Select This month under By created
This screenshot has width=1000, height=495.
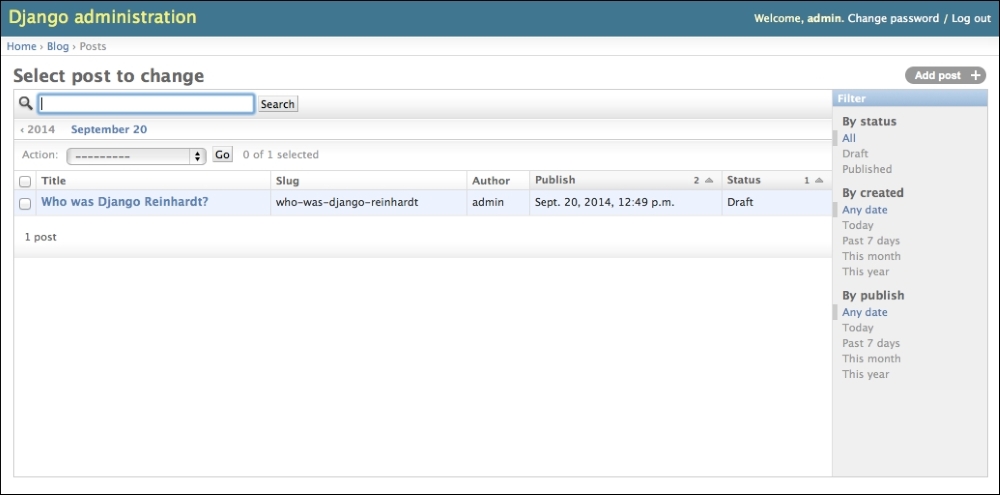click(871, 256)
